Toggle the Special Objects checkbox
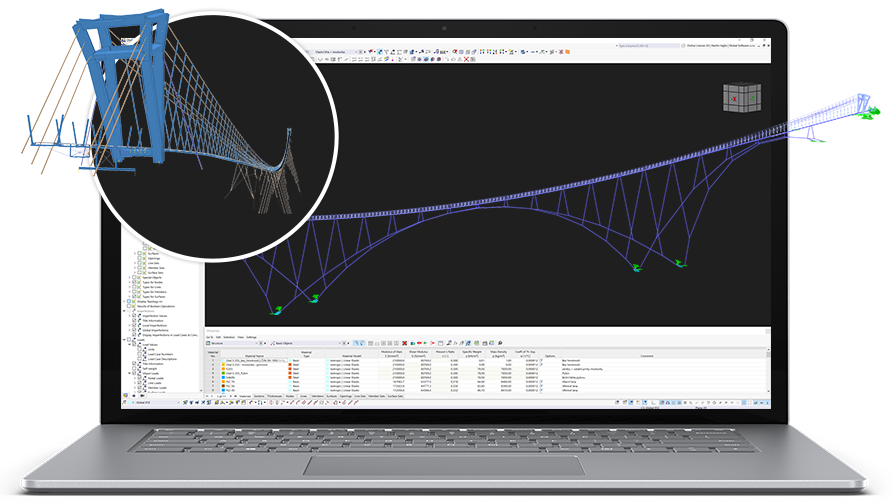896x504 pixels. pyautogui.click(x=134, y=277)
